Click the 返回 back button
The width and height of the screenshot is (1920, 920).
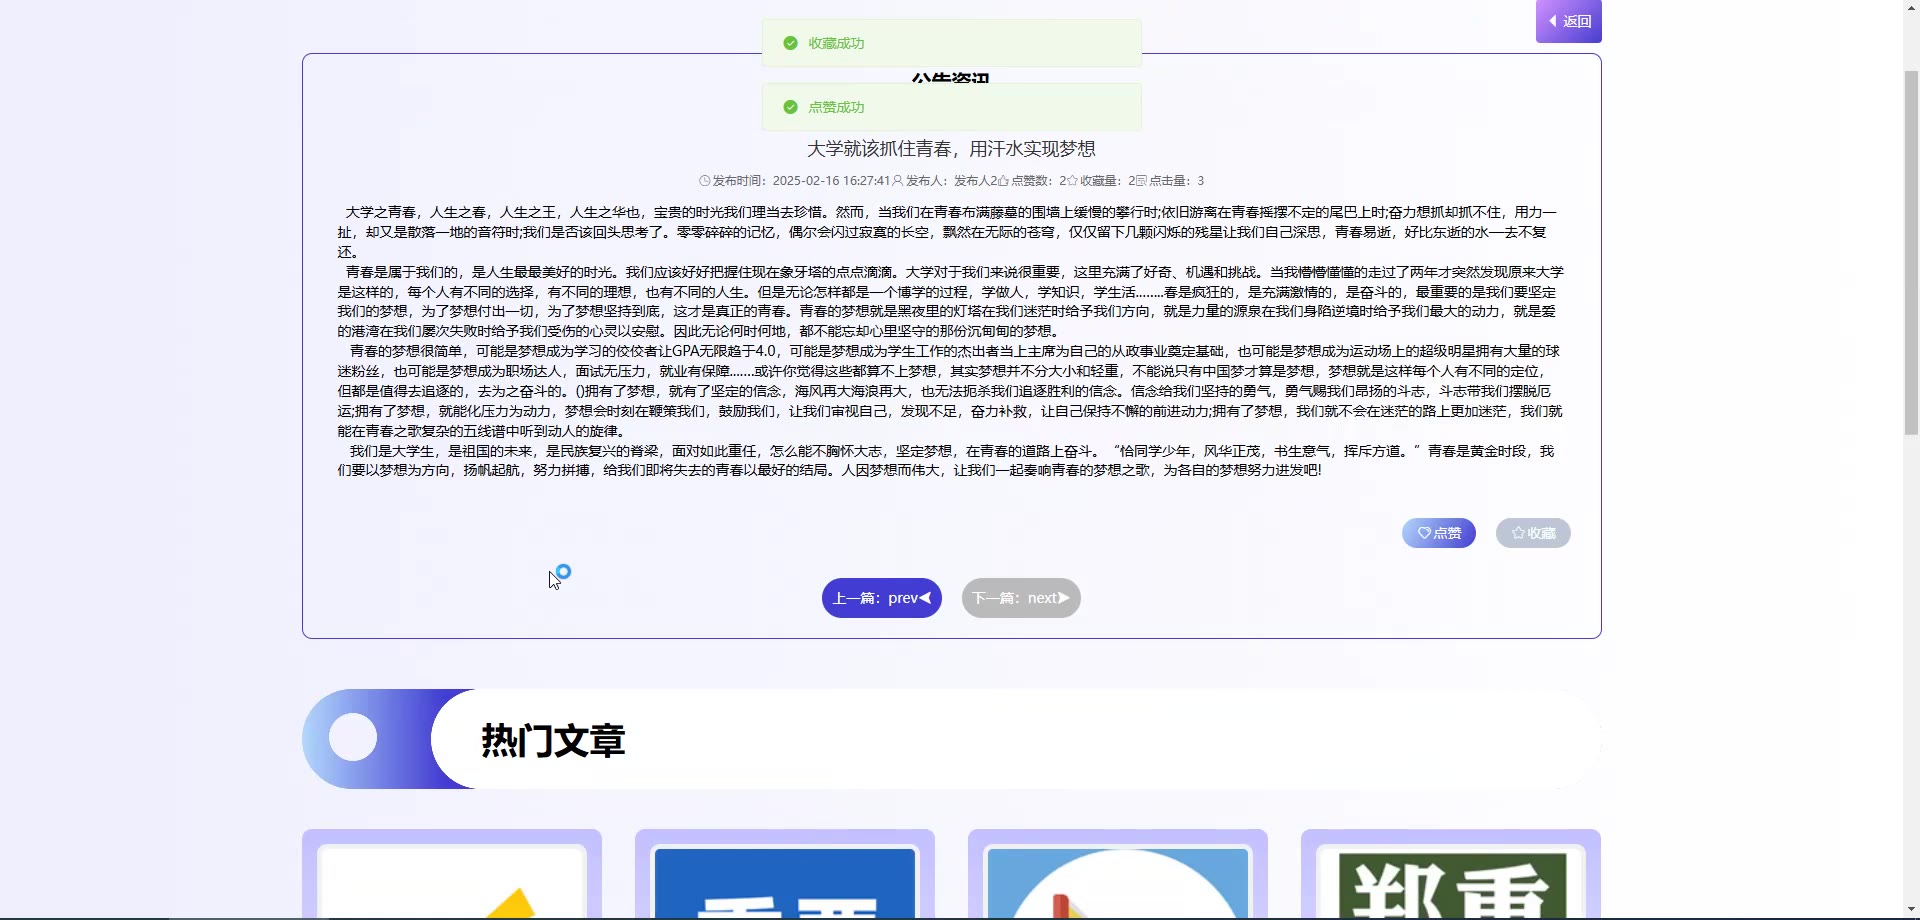pos(1568,21)
